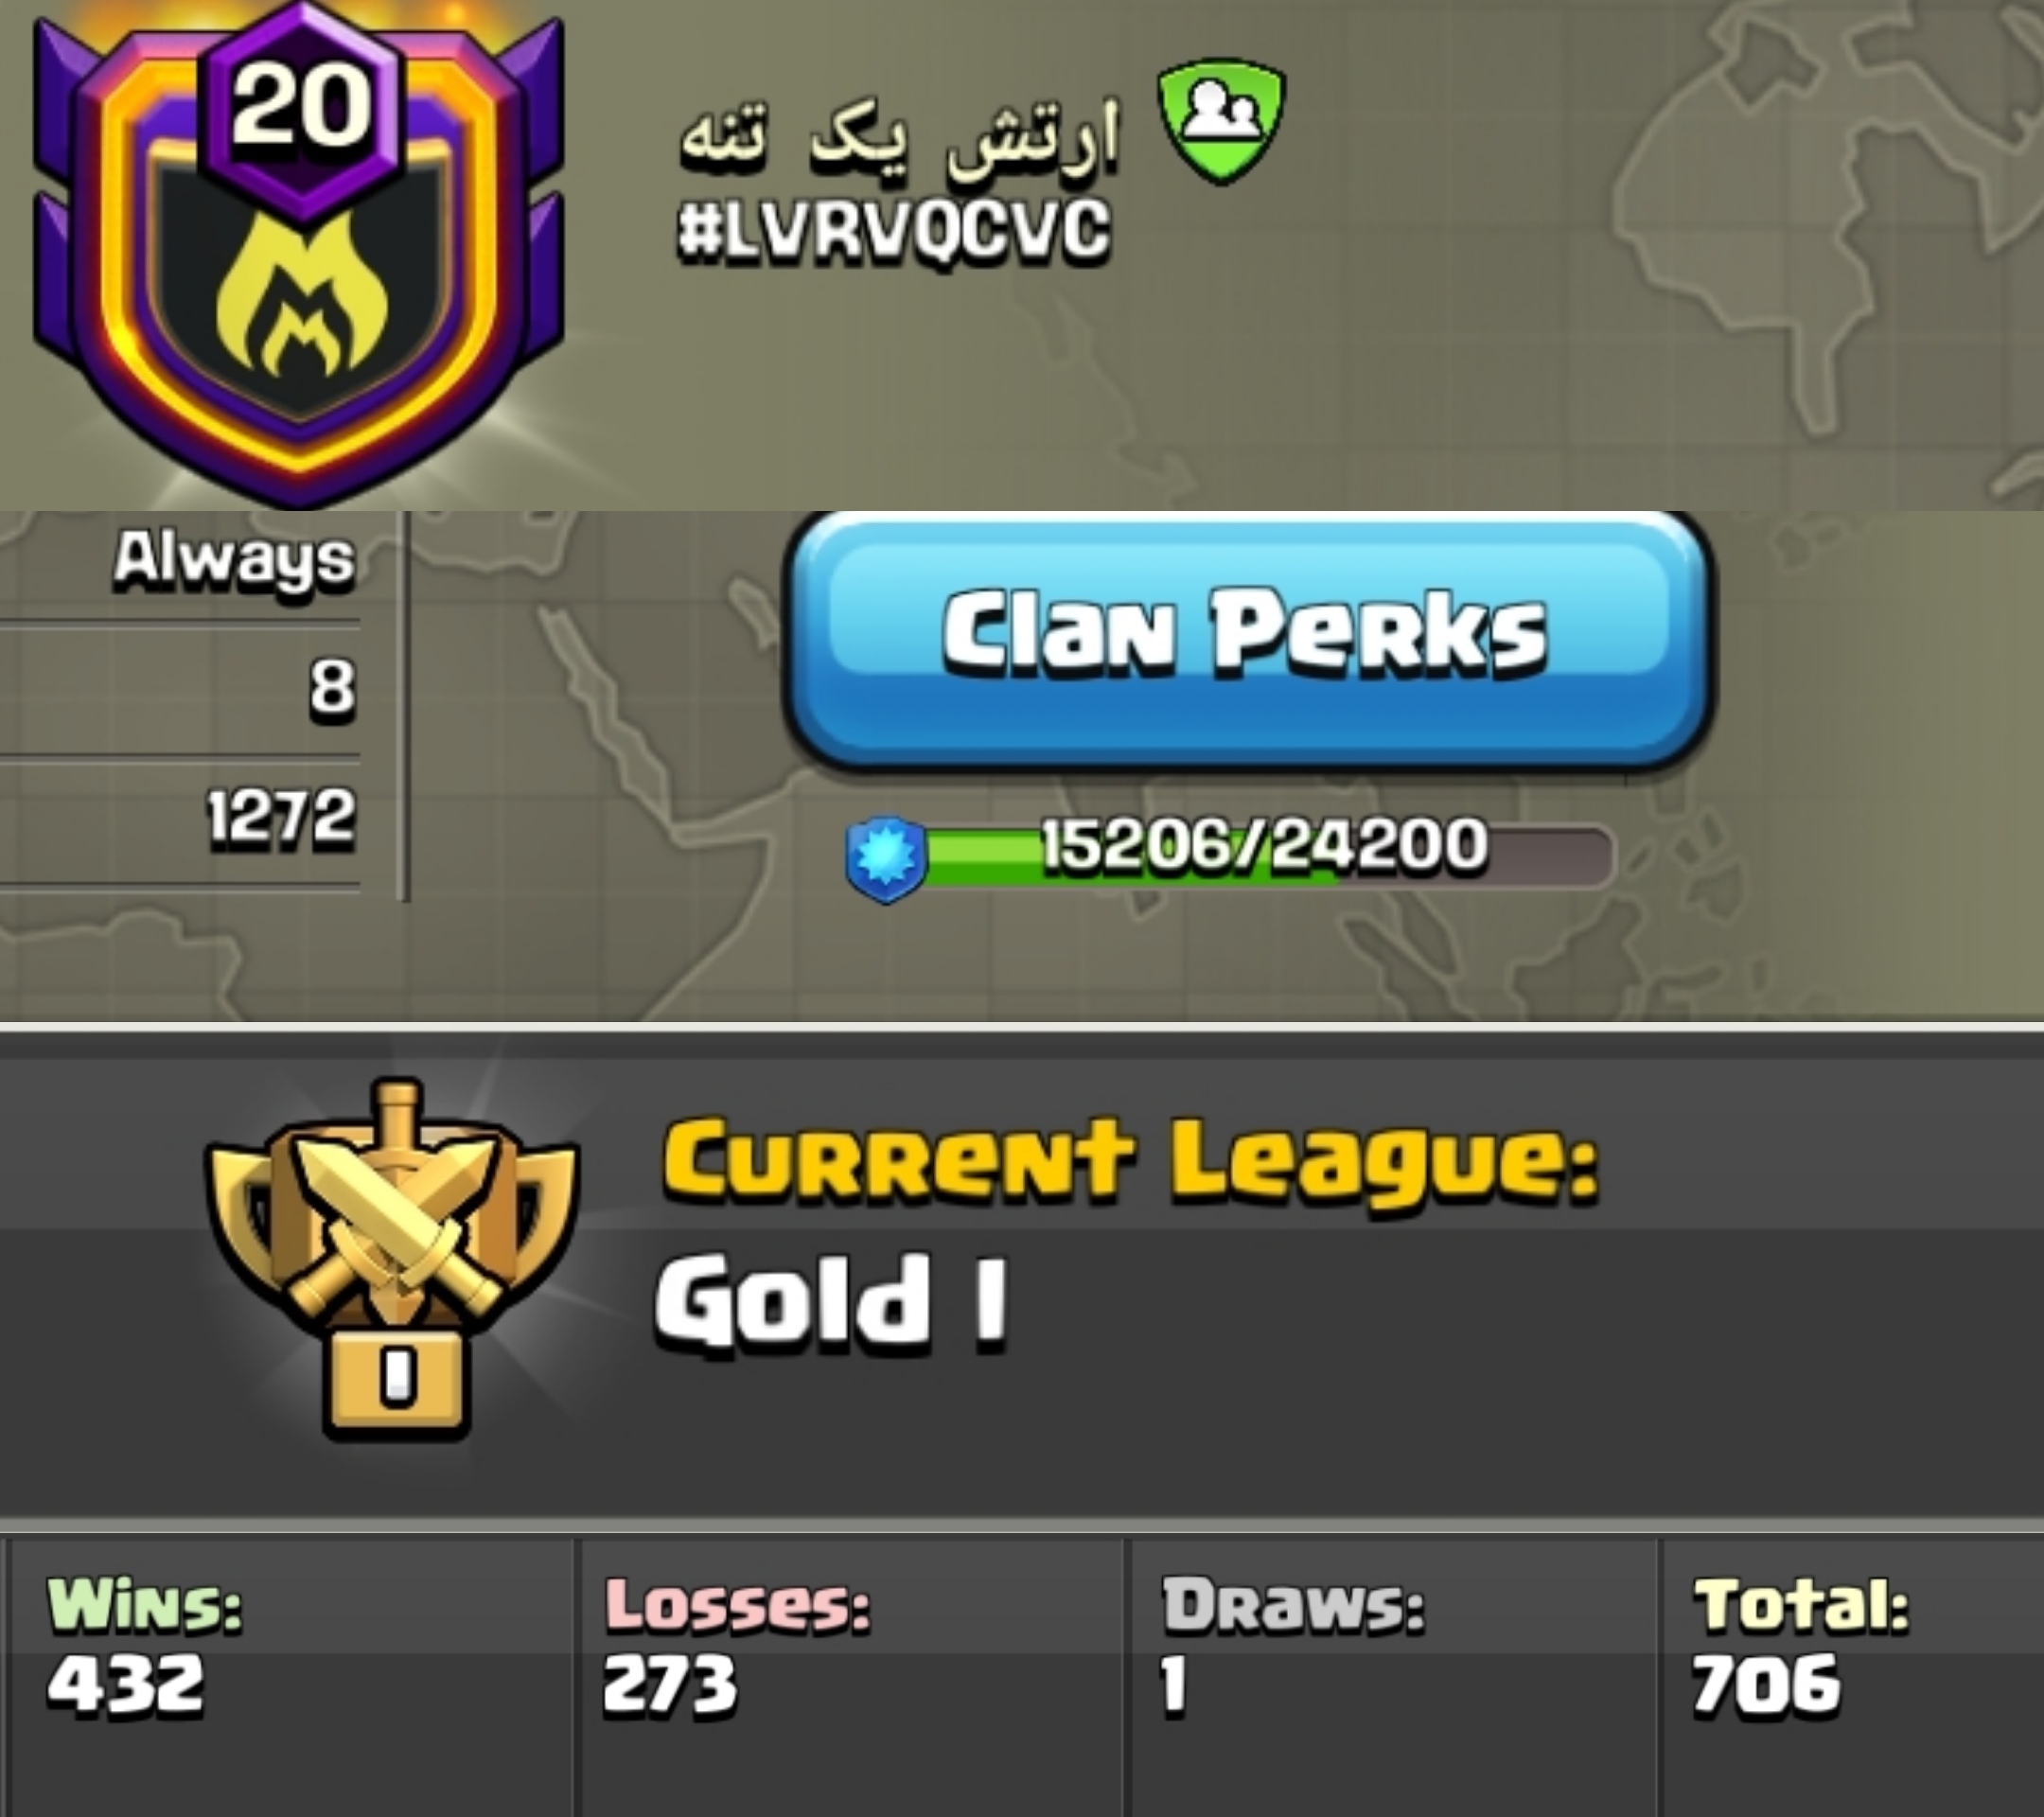Select the Wins 432 stat cell

[290, 1677]
